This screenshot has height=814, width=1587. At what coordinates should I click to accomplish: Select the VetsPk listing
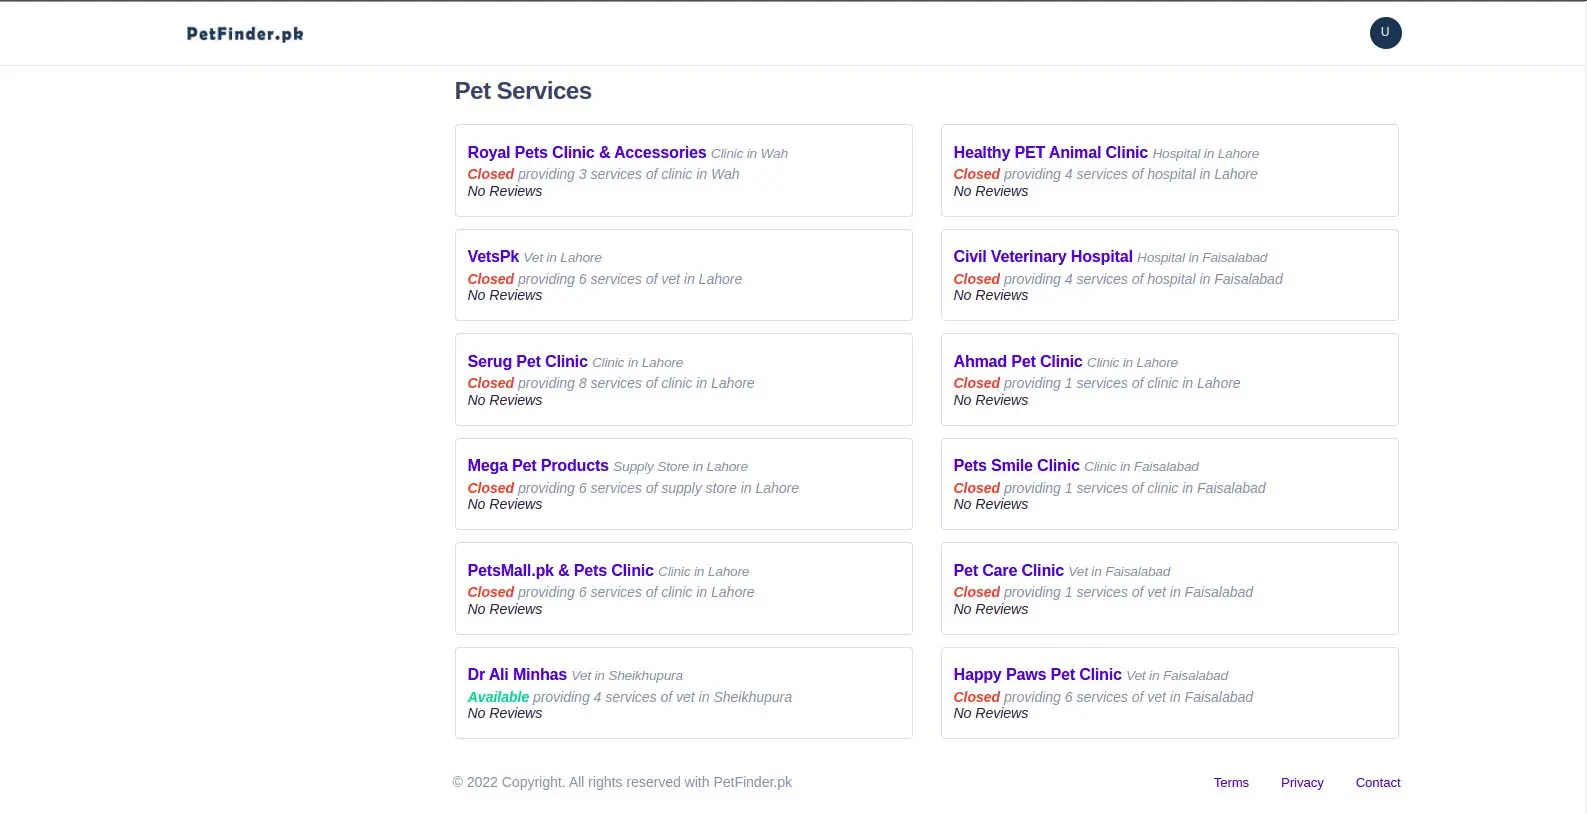coord(493,257)
